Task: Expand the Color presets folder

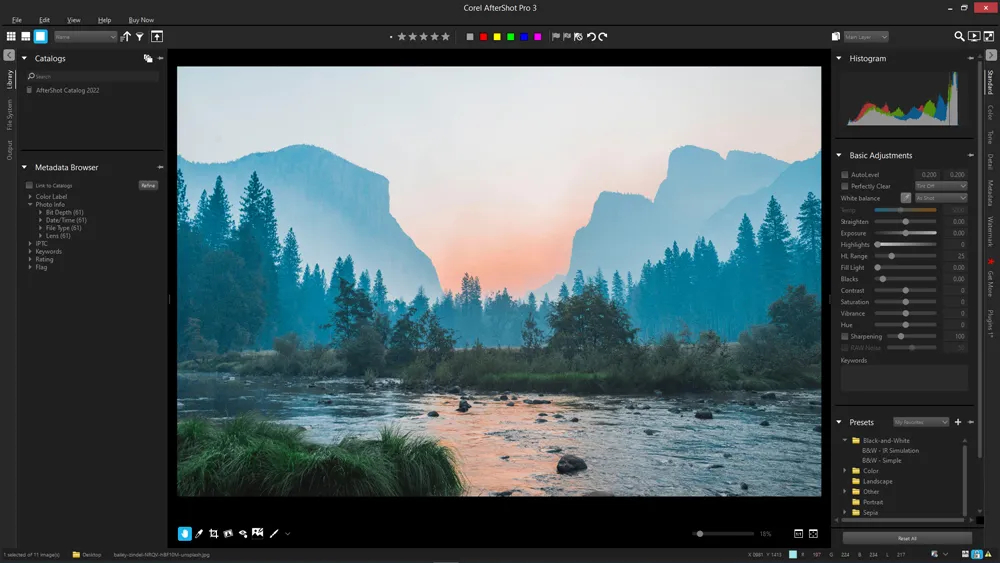Action: click(x=845, y=471)
